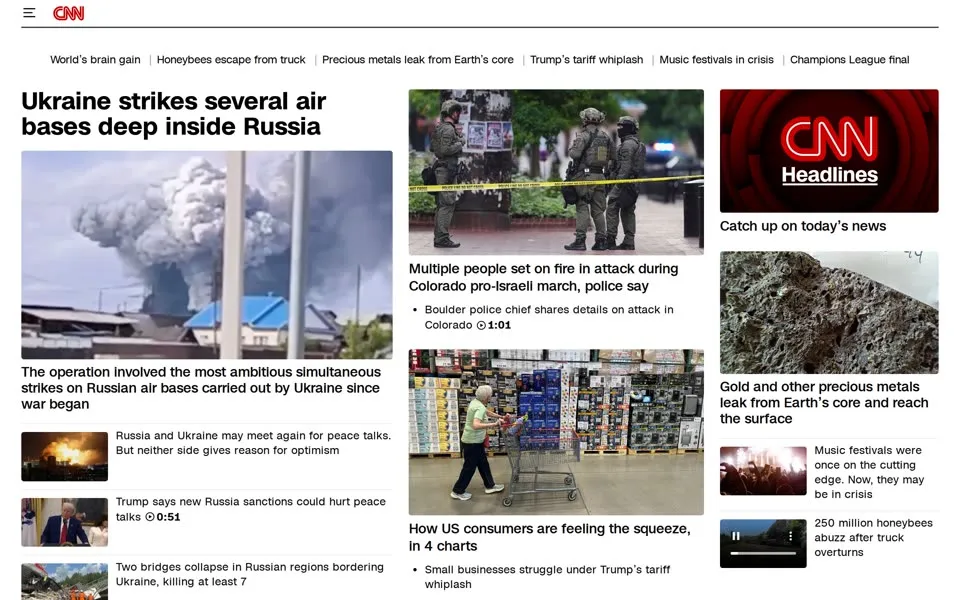Open "Honeybees escape from truck" topic
The width and height of the screenshot is (960, 600).
pyautogui.click(x=231, y=59)
